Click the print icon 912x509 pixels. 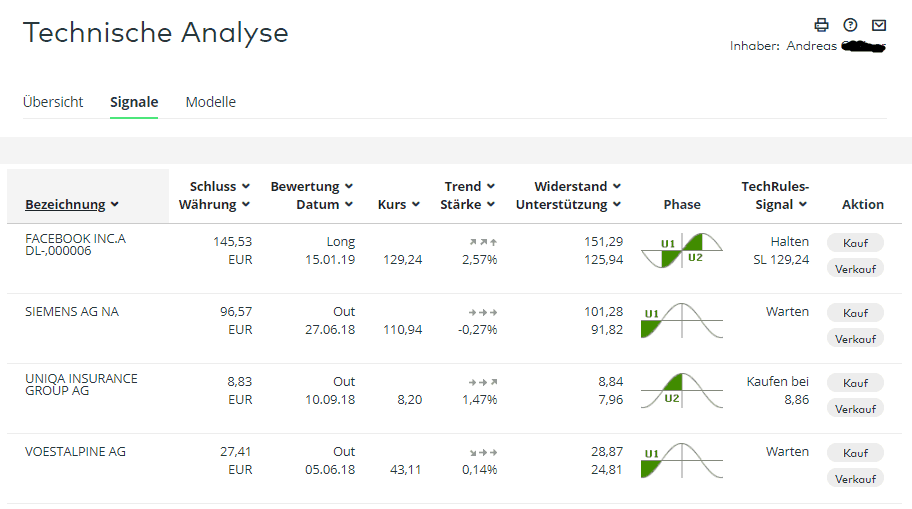click(821, 25)
